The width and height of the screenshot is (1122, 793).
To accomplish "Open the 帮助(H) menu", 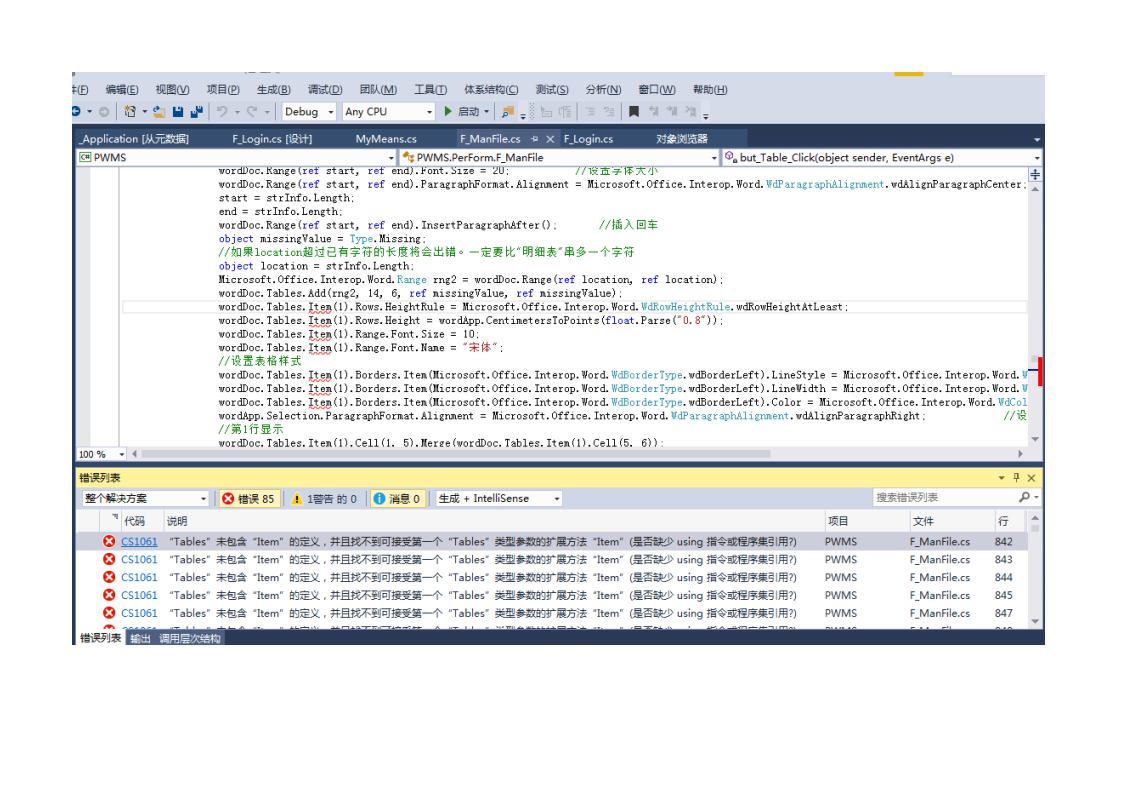I will pos(710,89).
